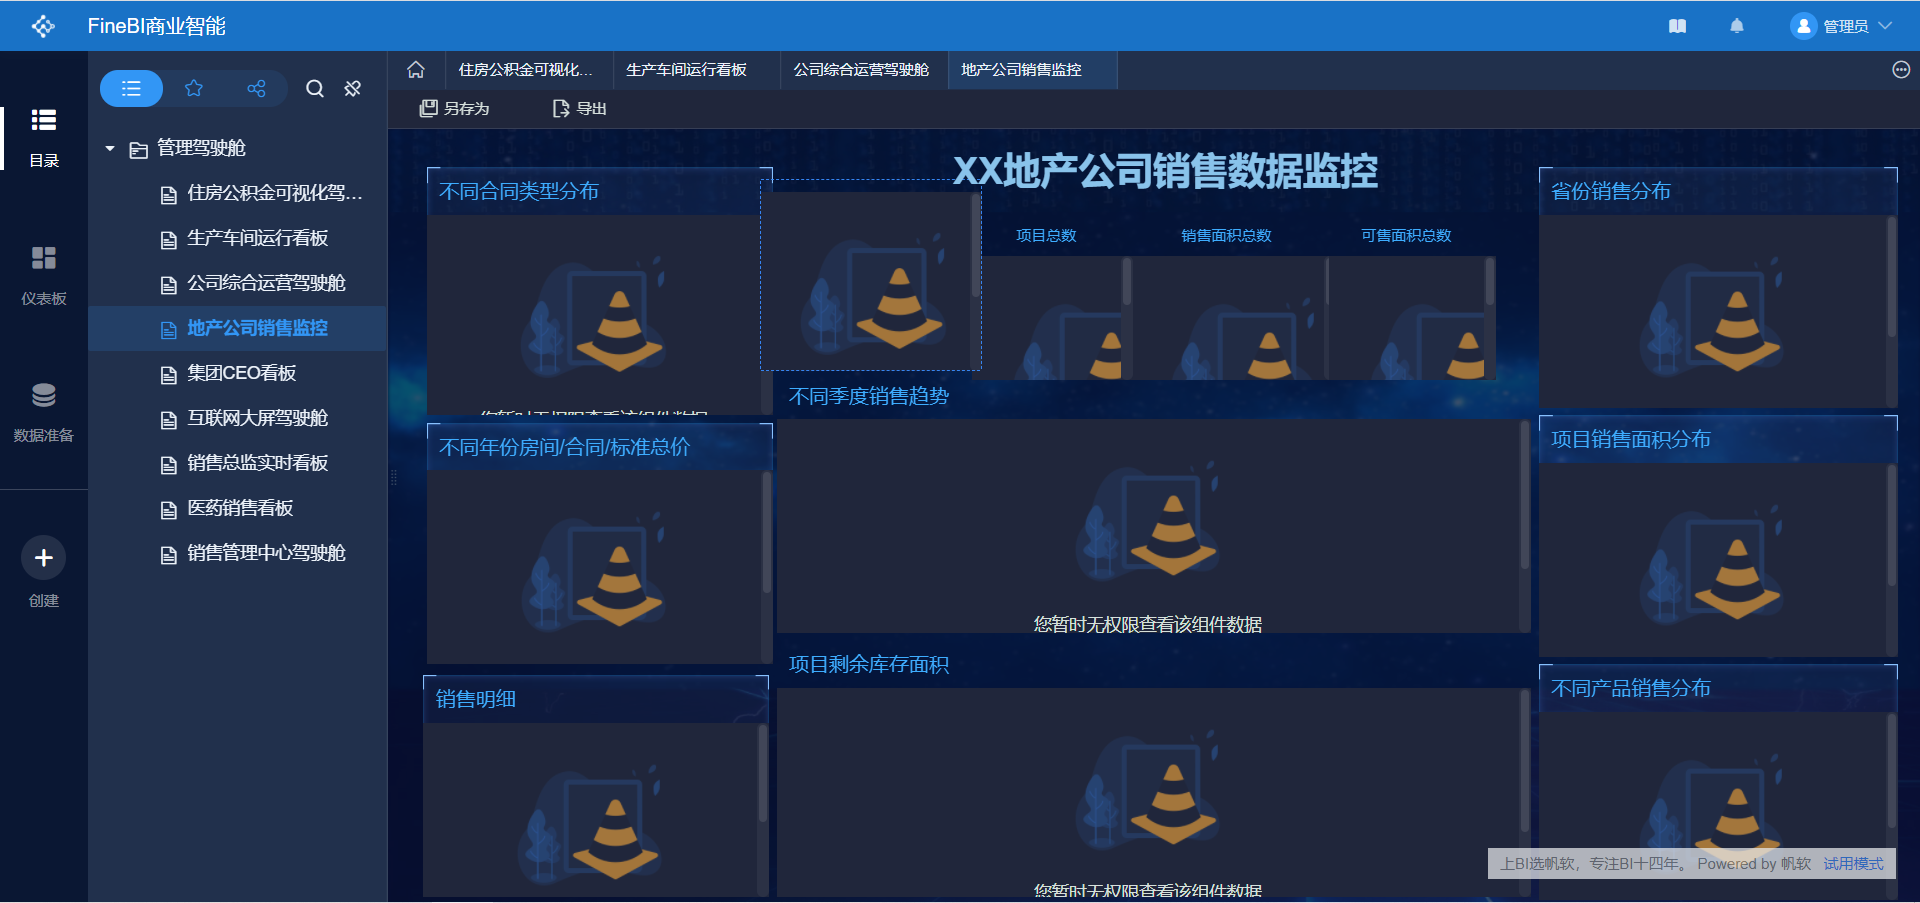Click the 导出 export button

[x=581, y=108]
